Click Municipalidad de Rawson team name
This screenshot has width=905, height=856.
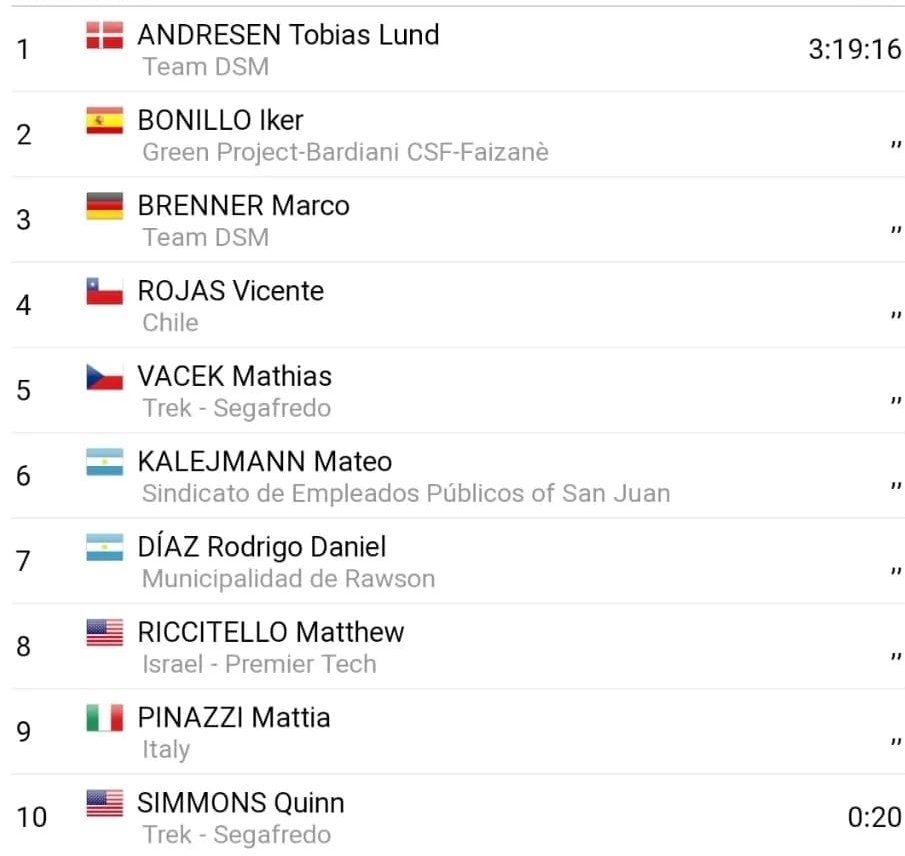click(288, 579)
